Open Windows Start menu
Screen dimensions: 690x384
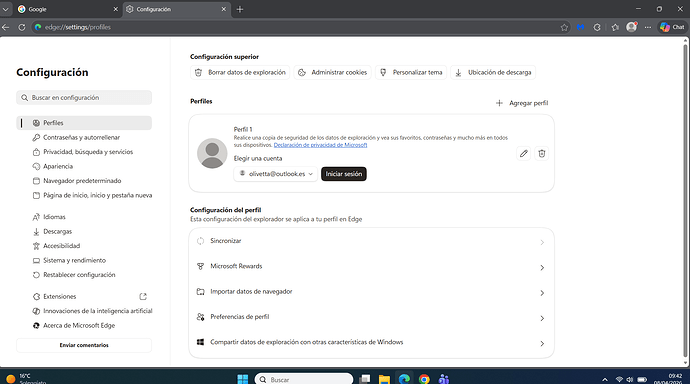click(x=242, y=379)
